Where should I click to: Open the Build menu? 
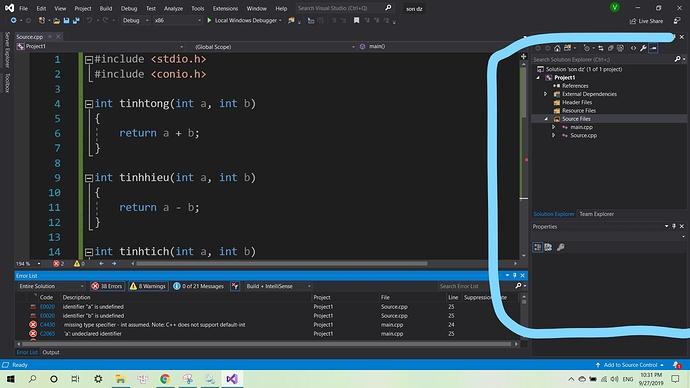(106, 8)
